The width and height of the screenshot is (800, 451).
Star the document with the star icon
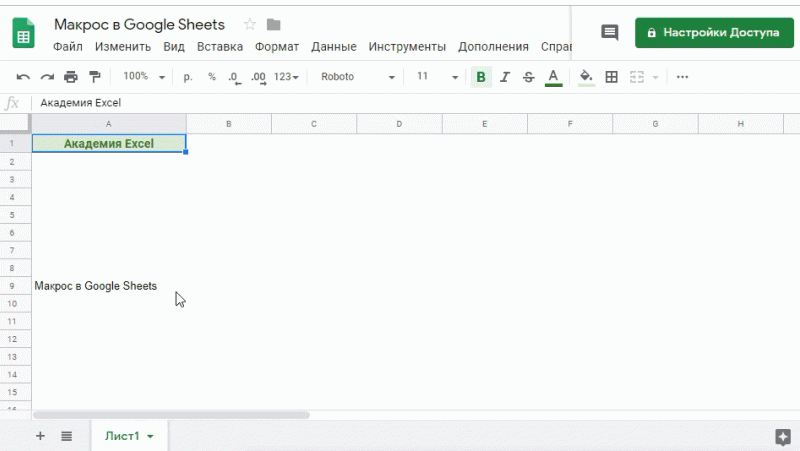point(249,24)
